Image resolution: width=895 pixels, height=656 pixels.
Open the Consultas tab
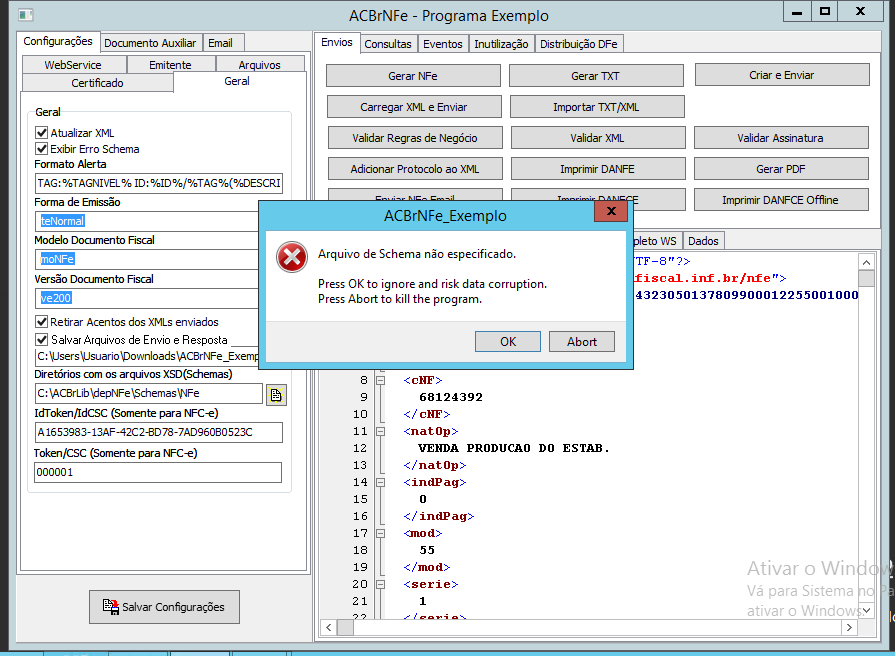(388, 44)
